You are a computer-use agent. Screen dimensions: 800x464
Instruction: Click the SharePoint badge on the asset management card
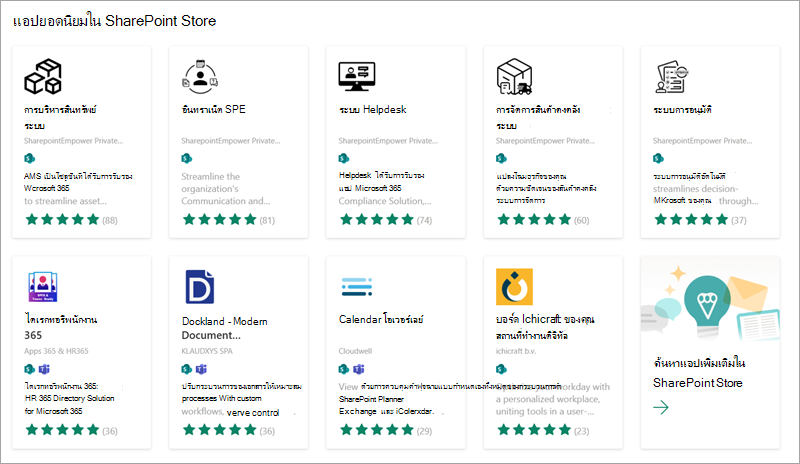[30, 158]
